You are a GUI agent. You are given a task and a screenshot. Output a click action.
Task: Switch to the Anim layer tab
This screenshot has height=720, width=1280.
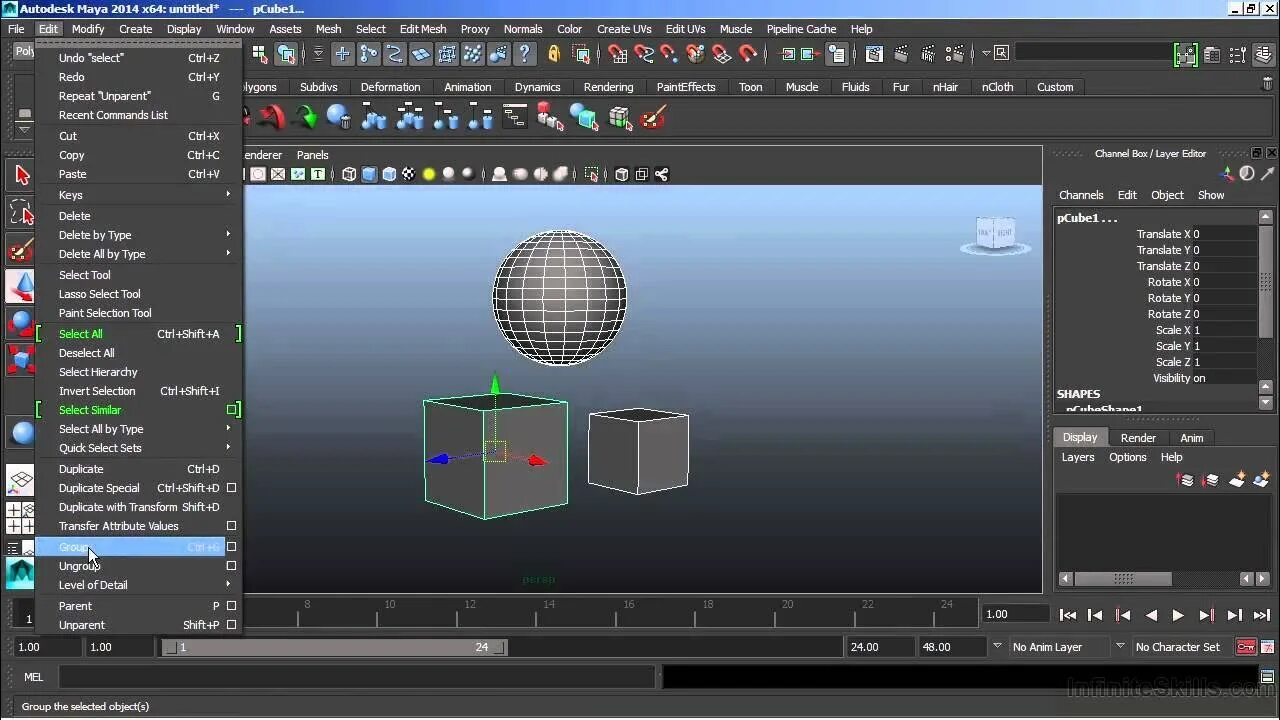1192,438
